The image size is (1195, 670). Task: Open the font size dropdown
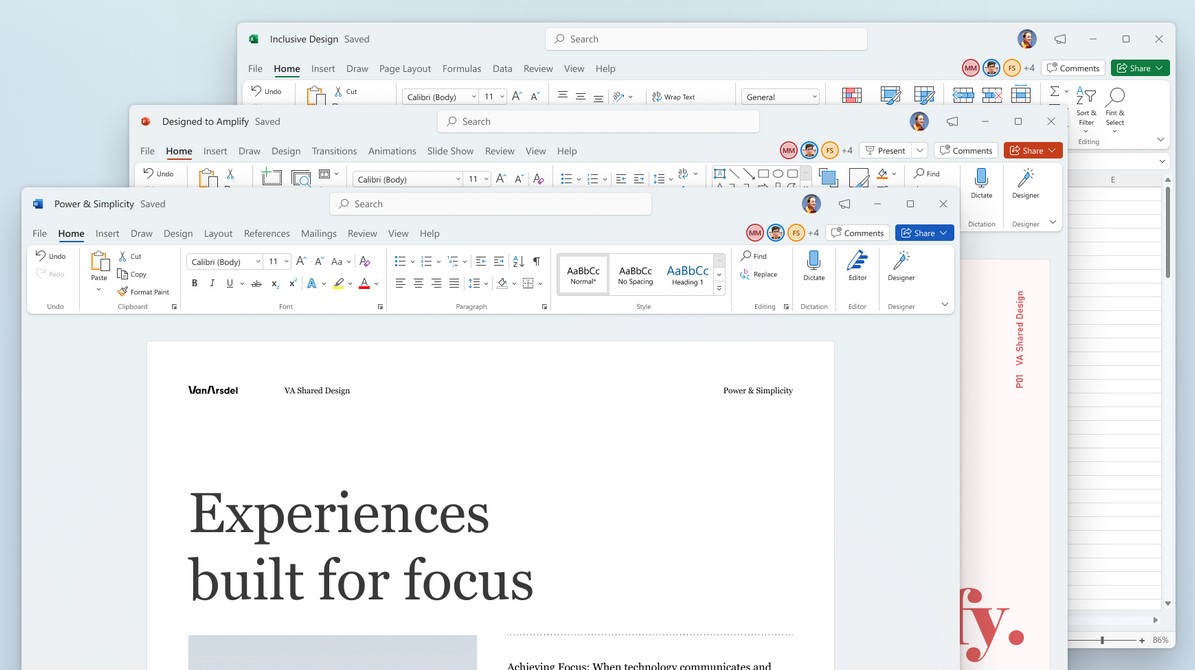click(287, 262)
